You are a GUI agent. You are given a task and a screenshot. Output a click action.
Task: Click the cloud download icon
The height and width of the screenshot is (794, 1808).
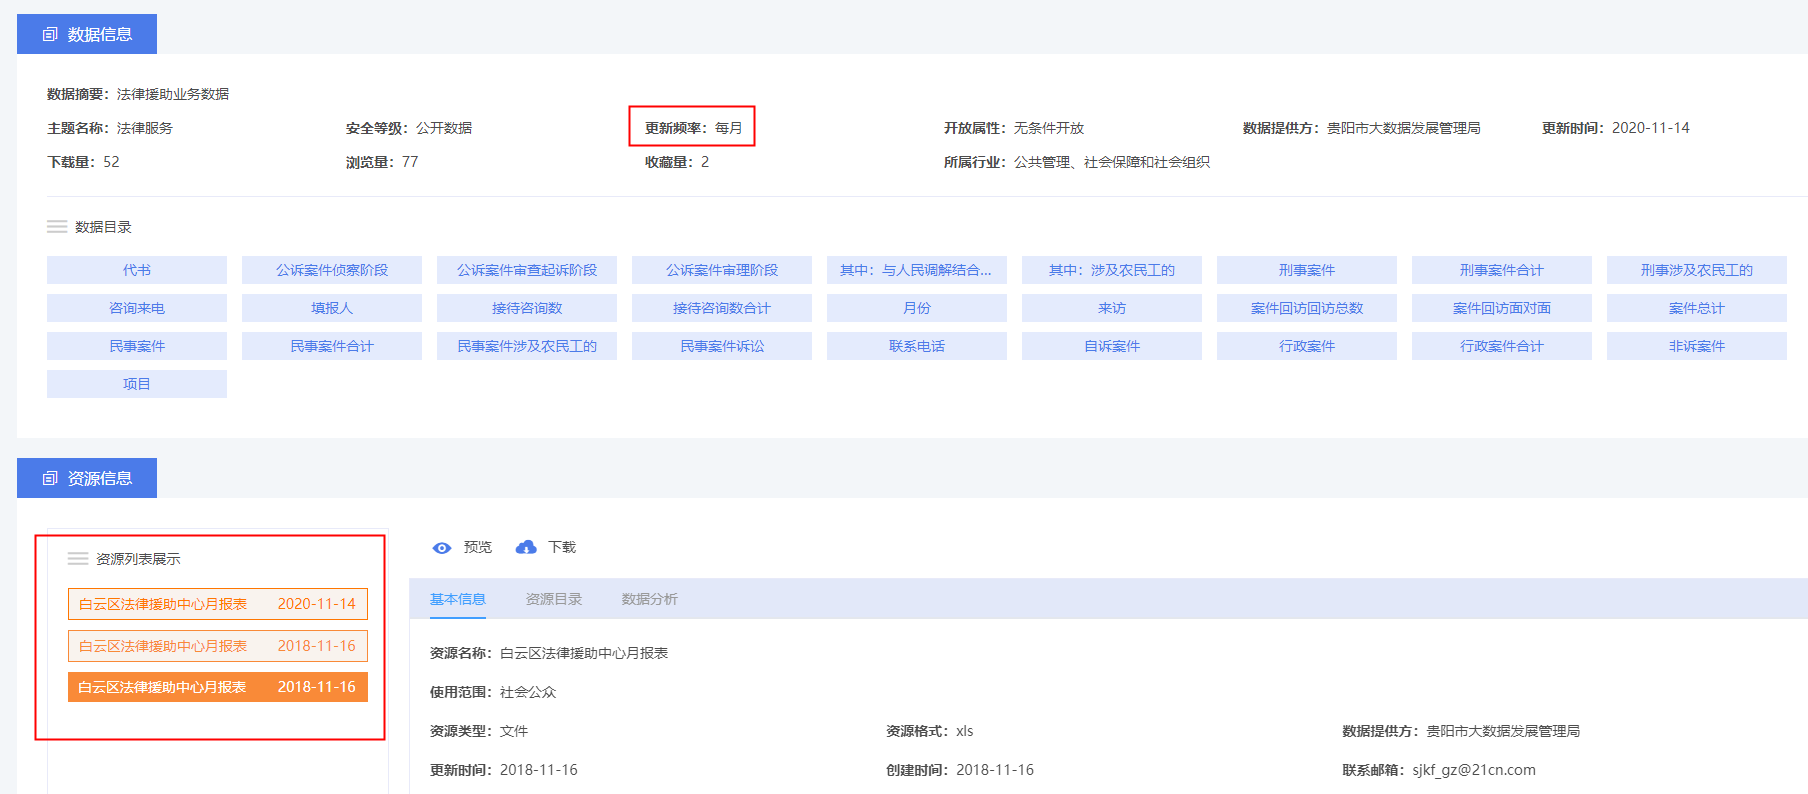(x=526, y=547)
